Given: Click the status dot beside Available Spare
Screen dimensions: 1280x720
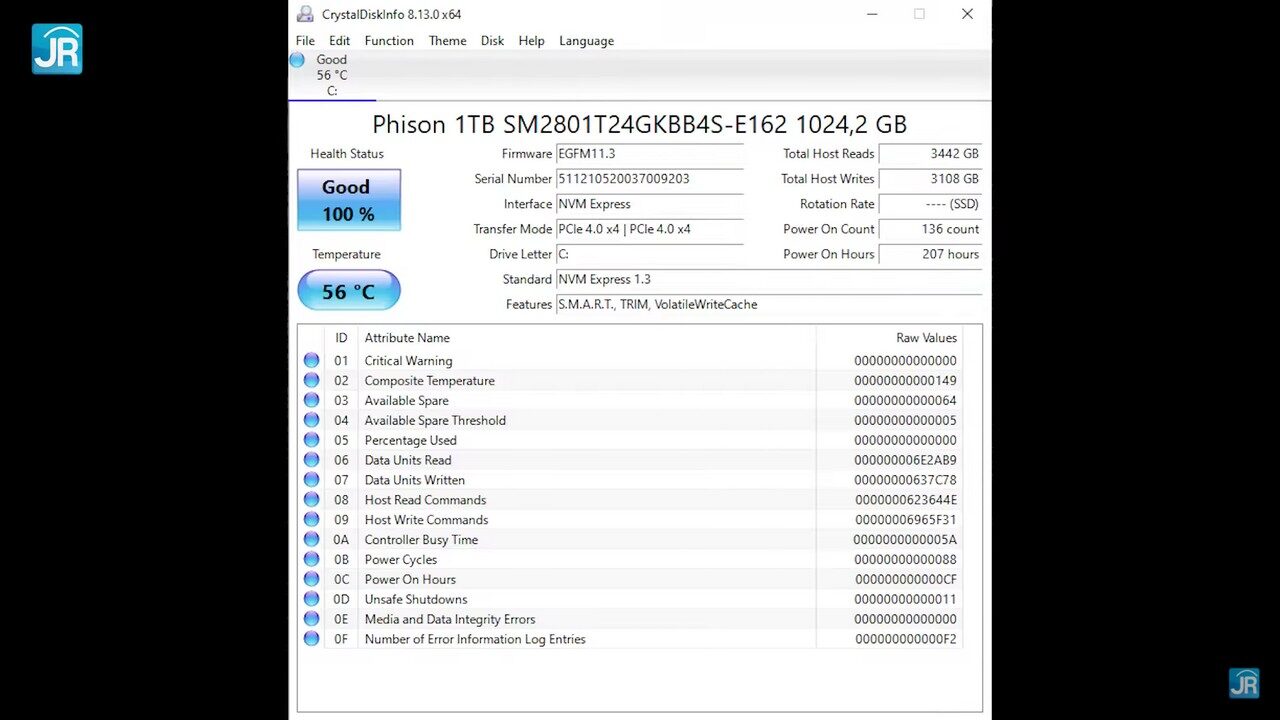Looking at the screenshot, I should [311, 400].
